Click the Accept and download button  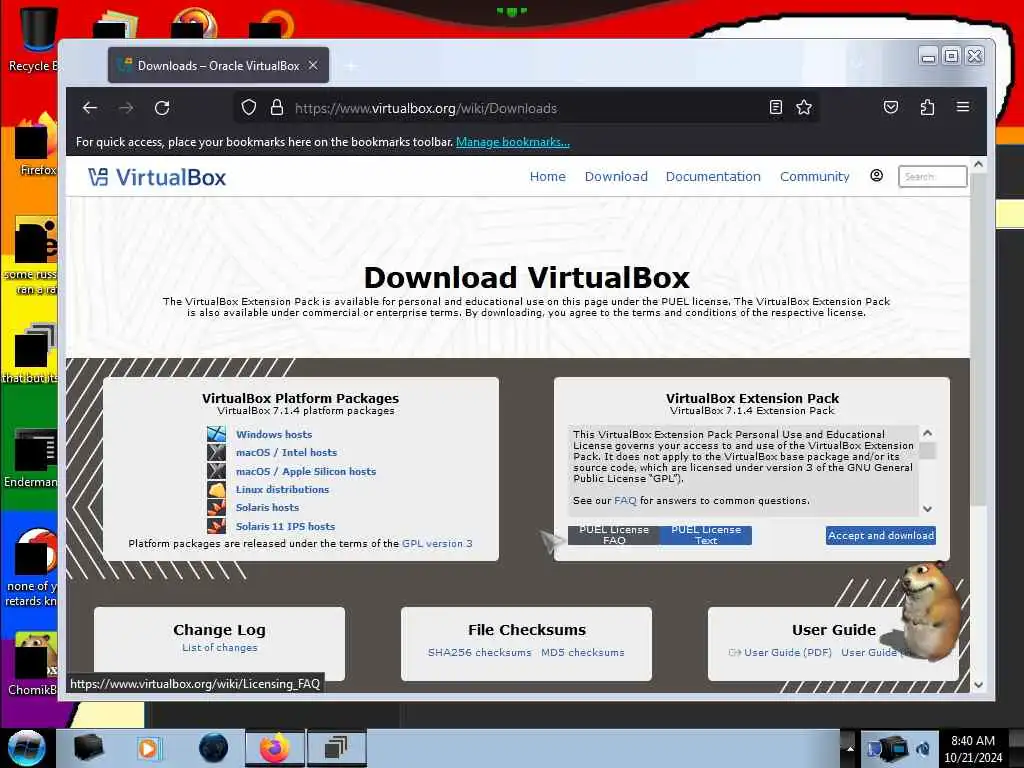click(880, 536)
